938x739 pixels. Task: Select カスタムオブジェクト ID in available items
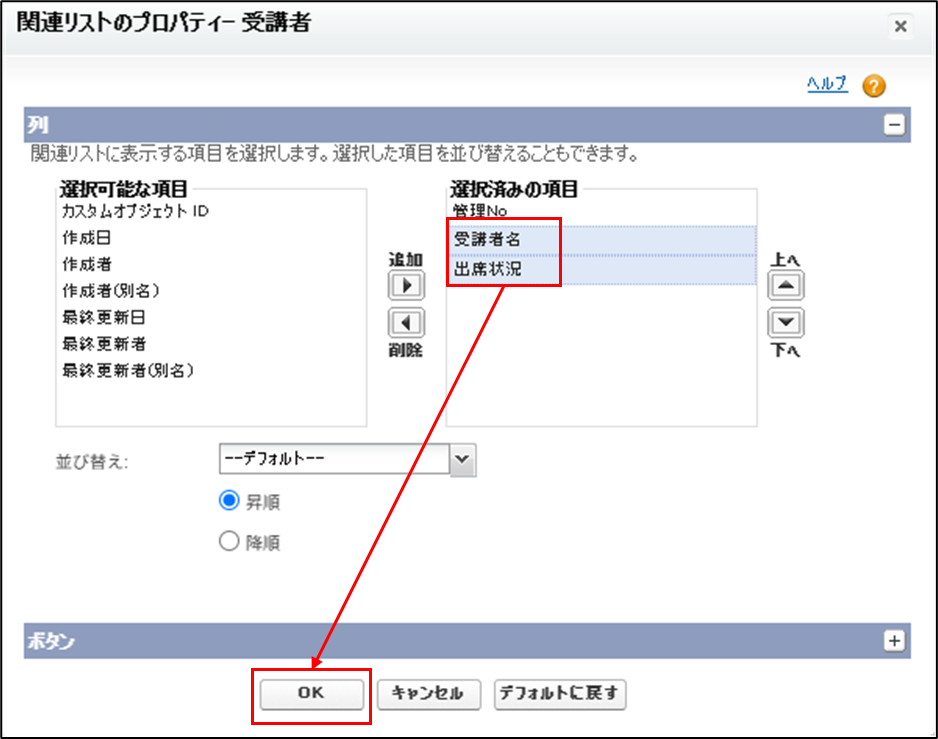[135, 212]
